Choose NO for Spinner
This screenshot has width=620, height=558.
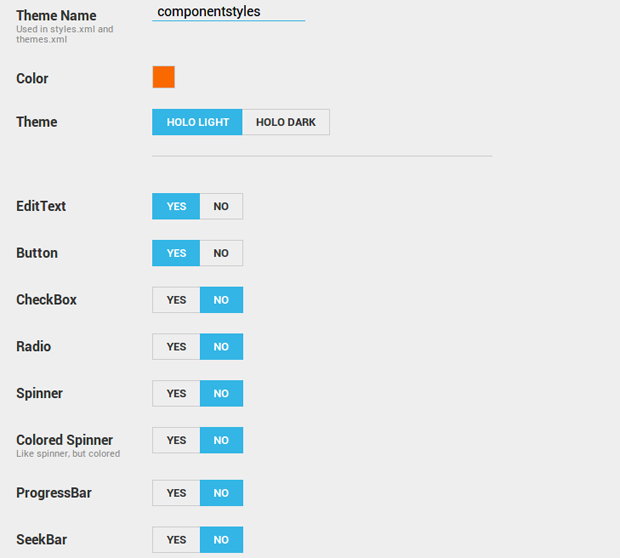pos(221,393)
